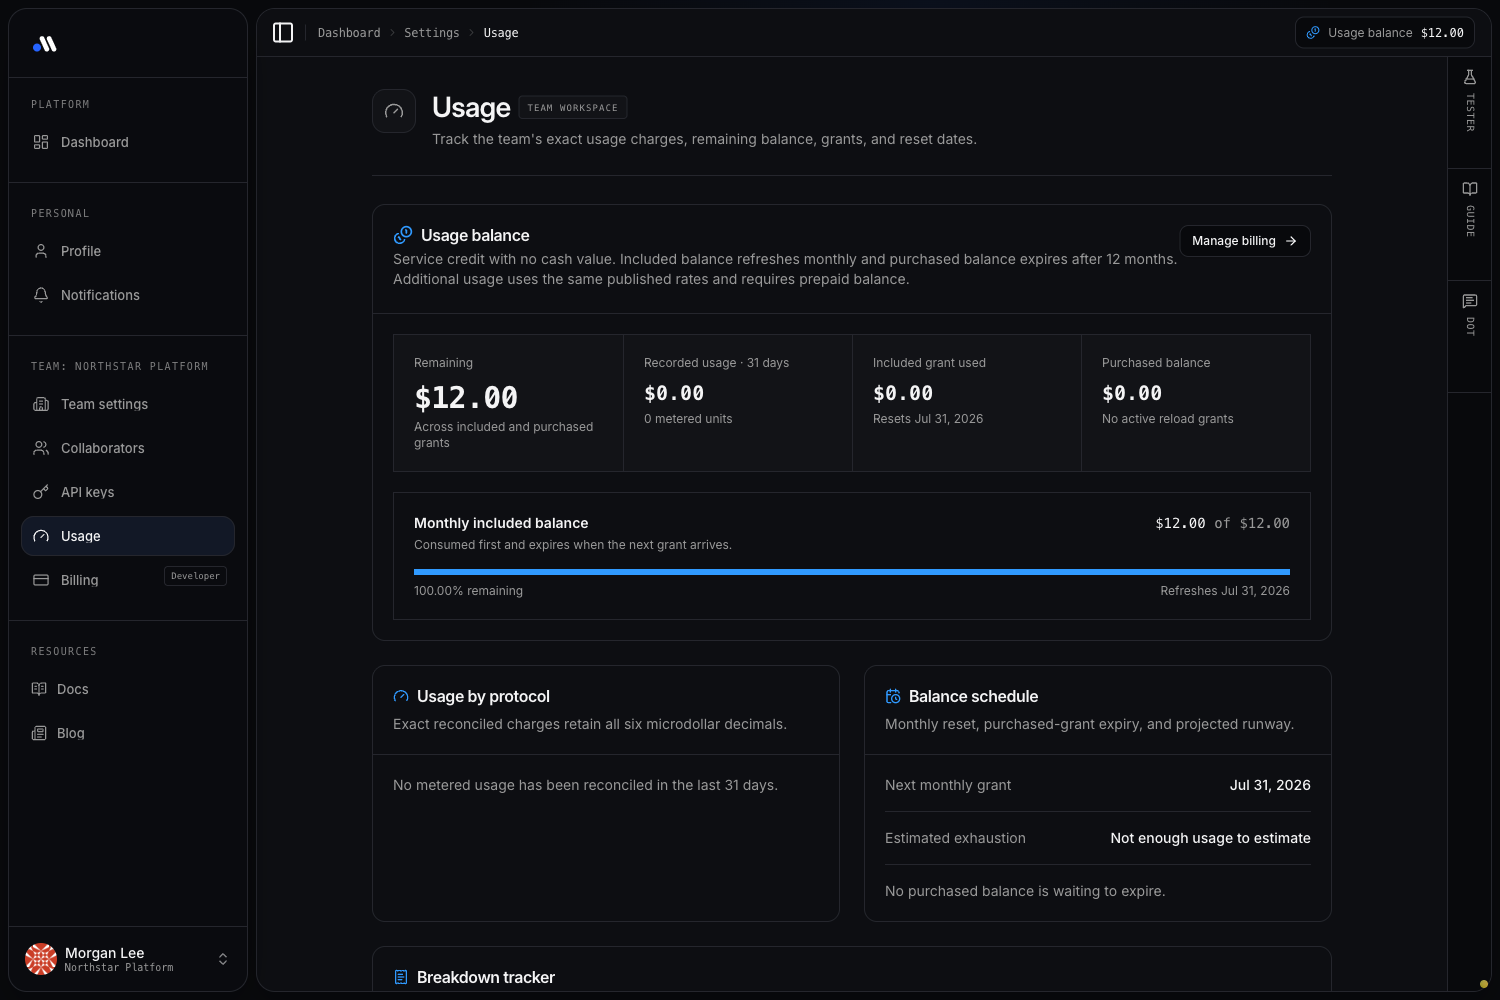Click the Remaining $12.00 amount
This screenshot has height=1000, width=1500.
point(466,398)
